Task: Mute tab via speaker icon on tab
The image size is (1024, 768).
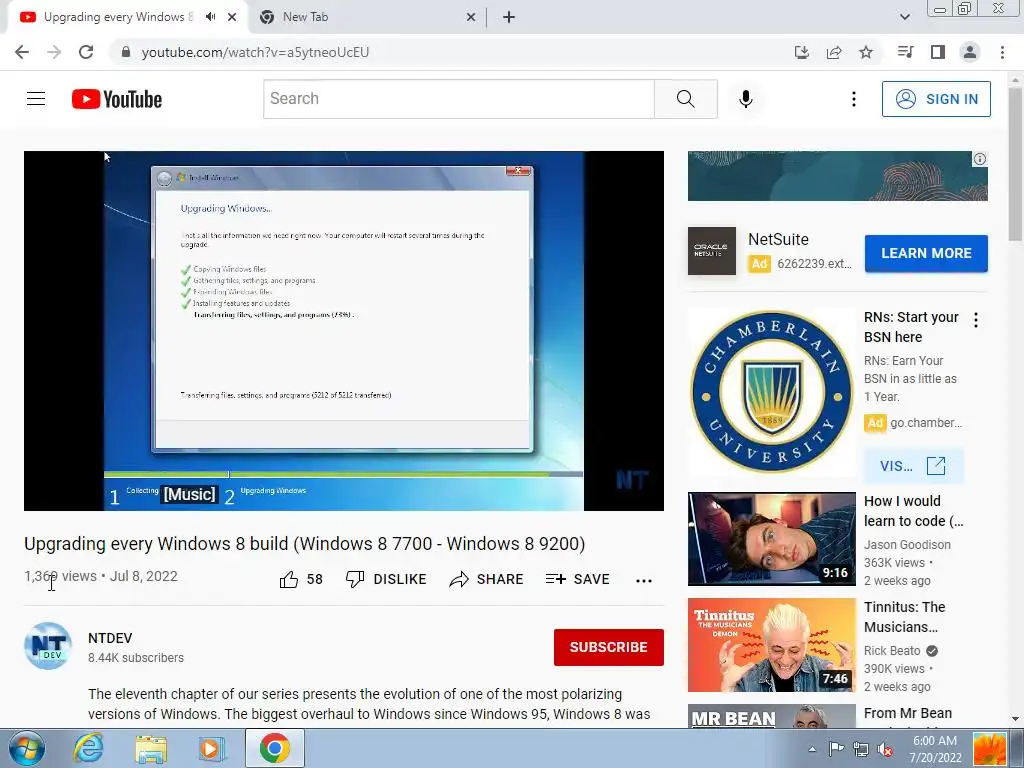Action: (x=210, y=17)
